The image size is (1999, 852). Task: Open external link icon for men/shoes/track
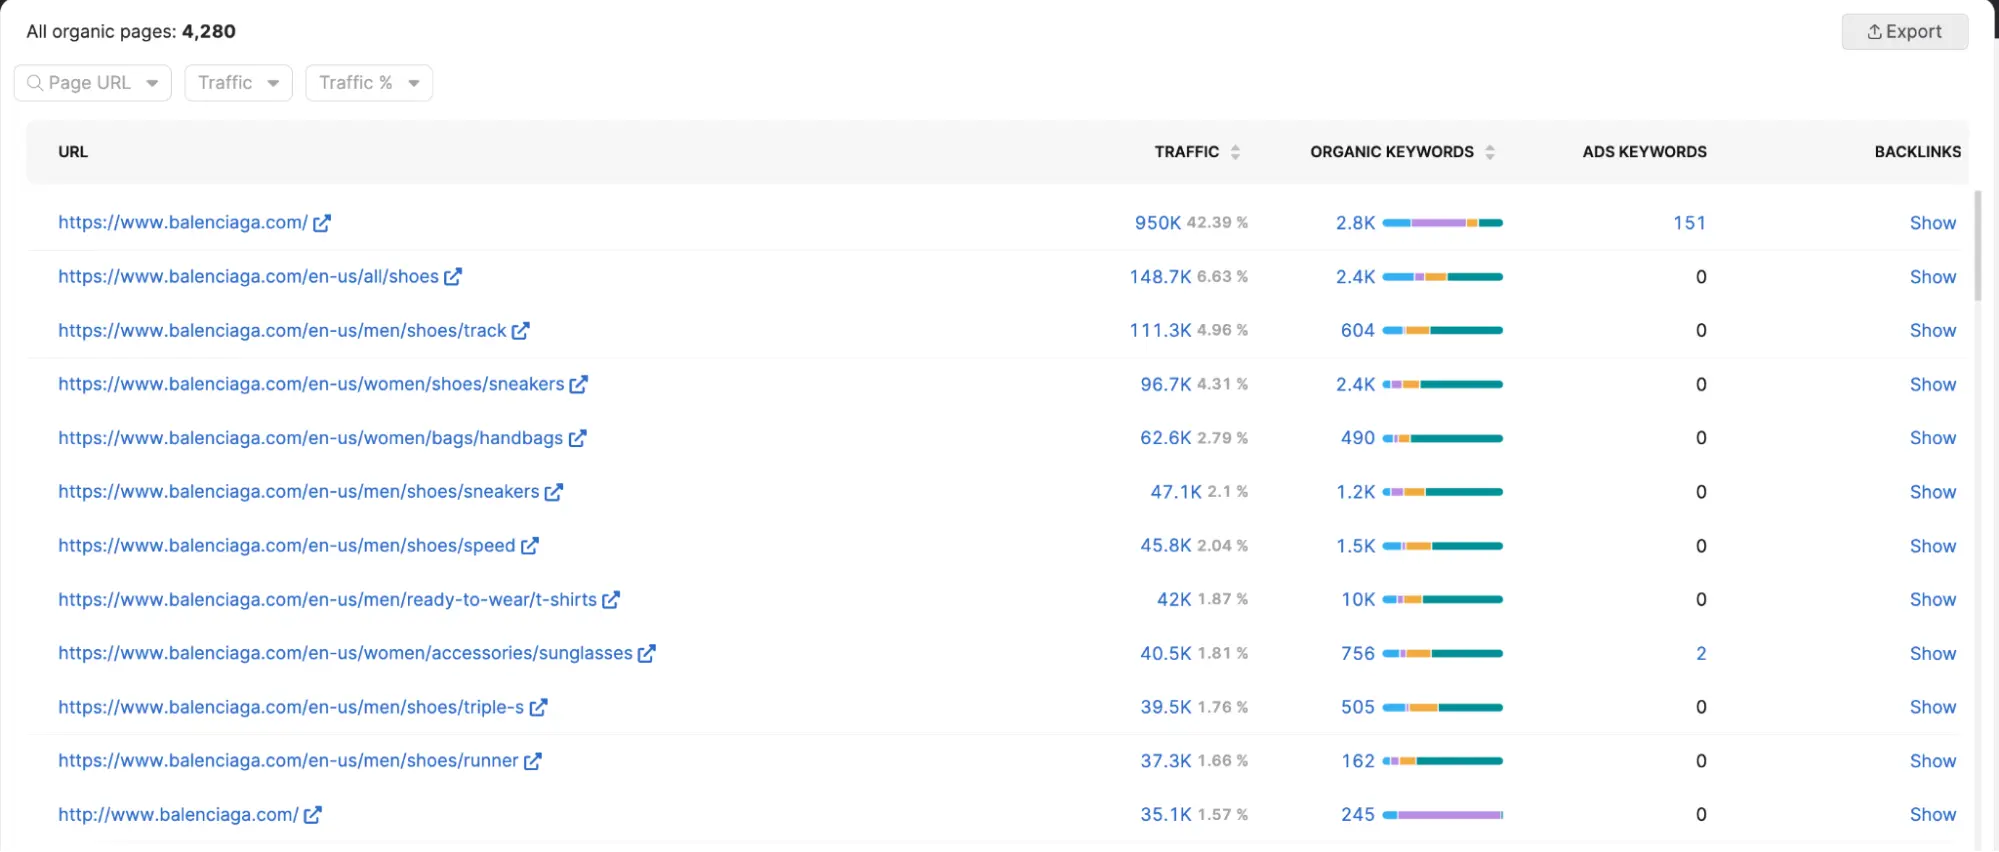tap(520, 331)
